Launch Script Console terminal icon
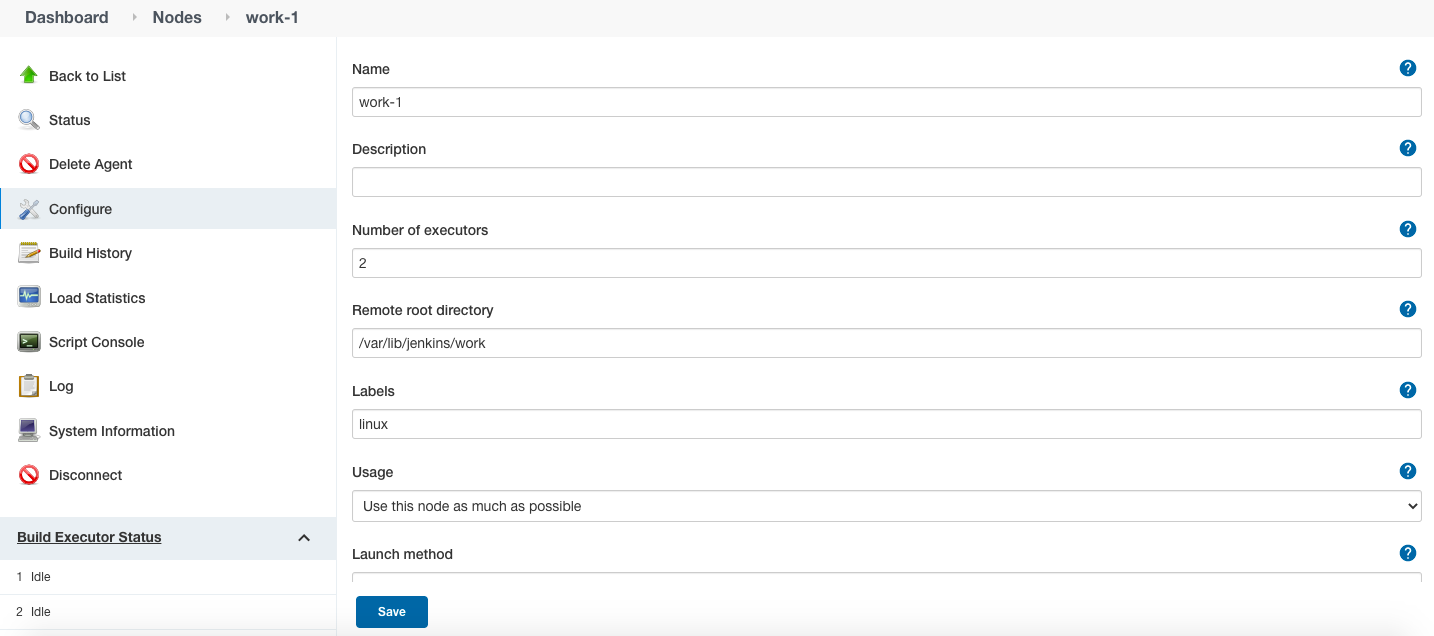Screen dimensions: 1434x636 pos(29,342)
